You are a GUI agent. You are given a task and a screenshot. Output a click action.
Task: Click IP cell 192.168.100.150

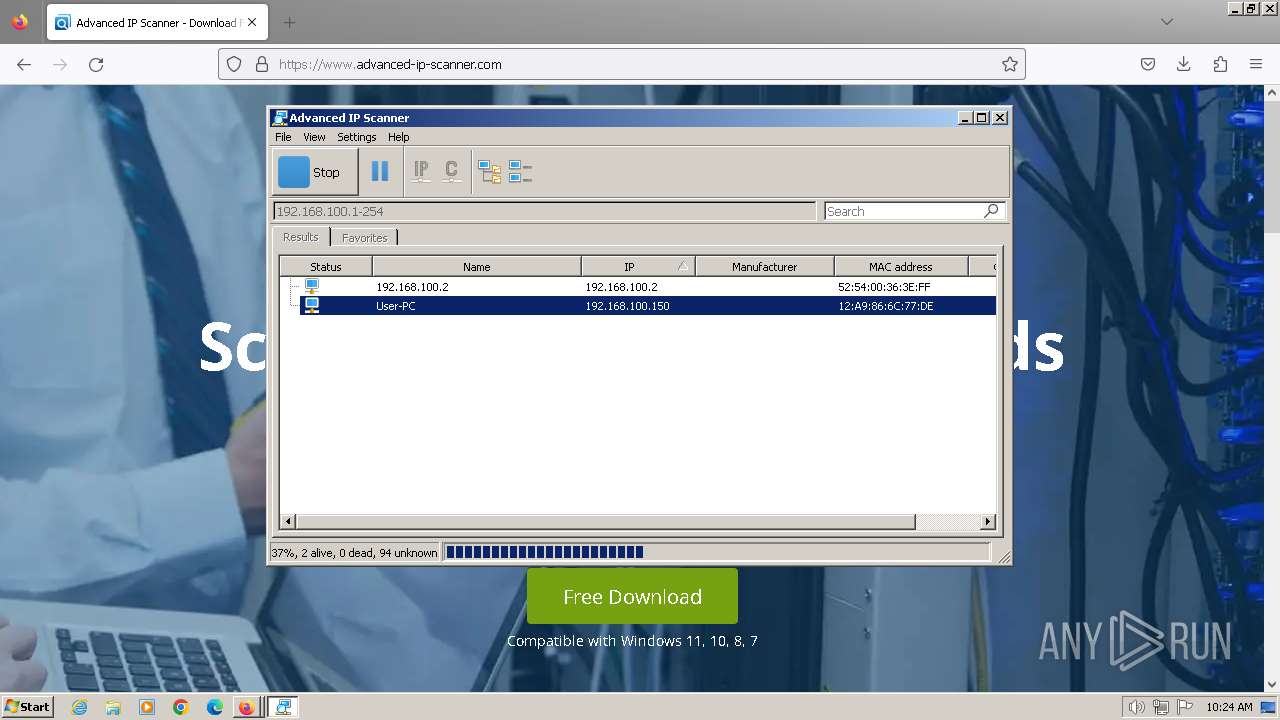[x=627, y=306]
